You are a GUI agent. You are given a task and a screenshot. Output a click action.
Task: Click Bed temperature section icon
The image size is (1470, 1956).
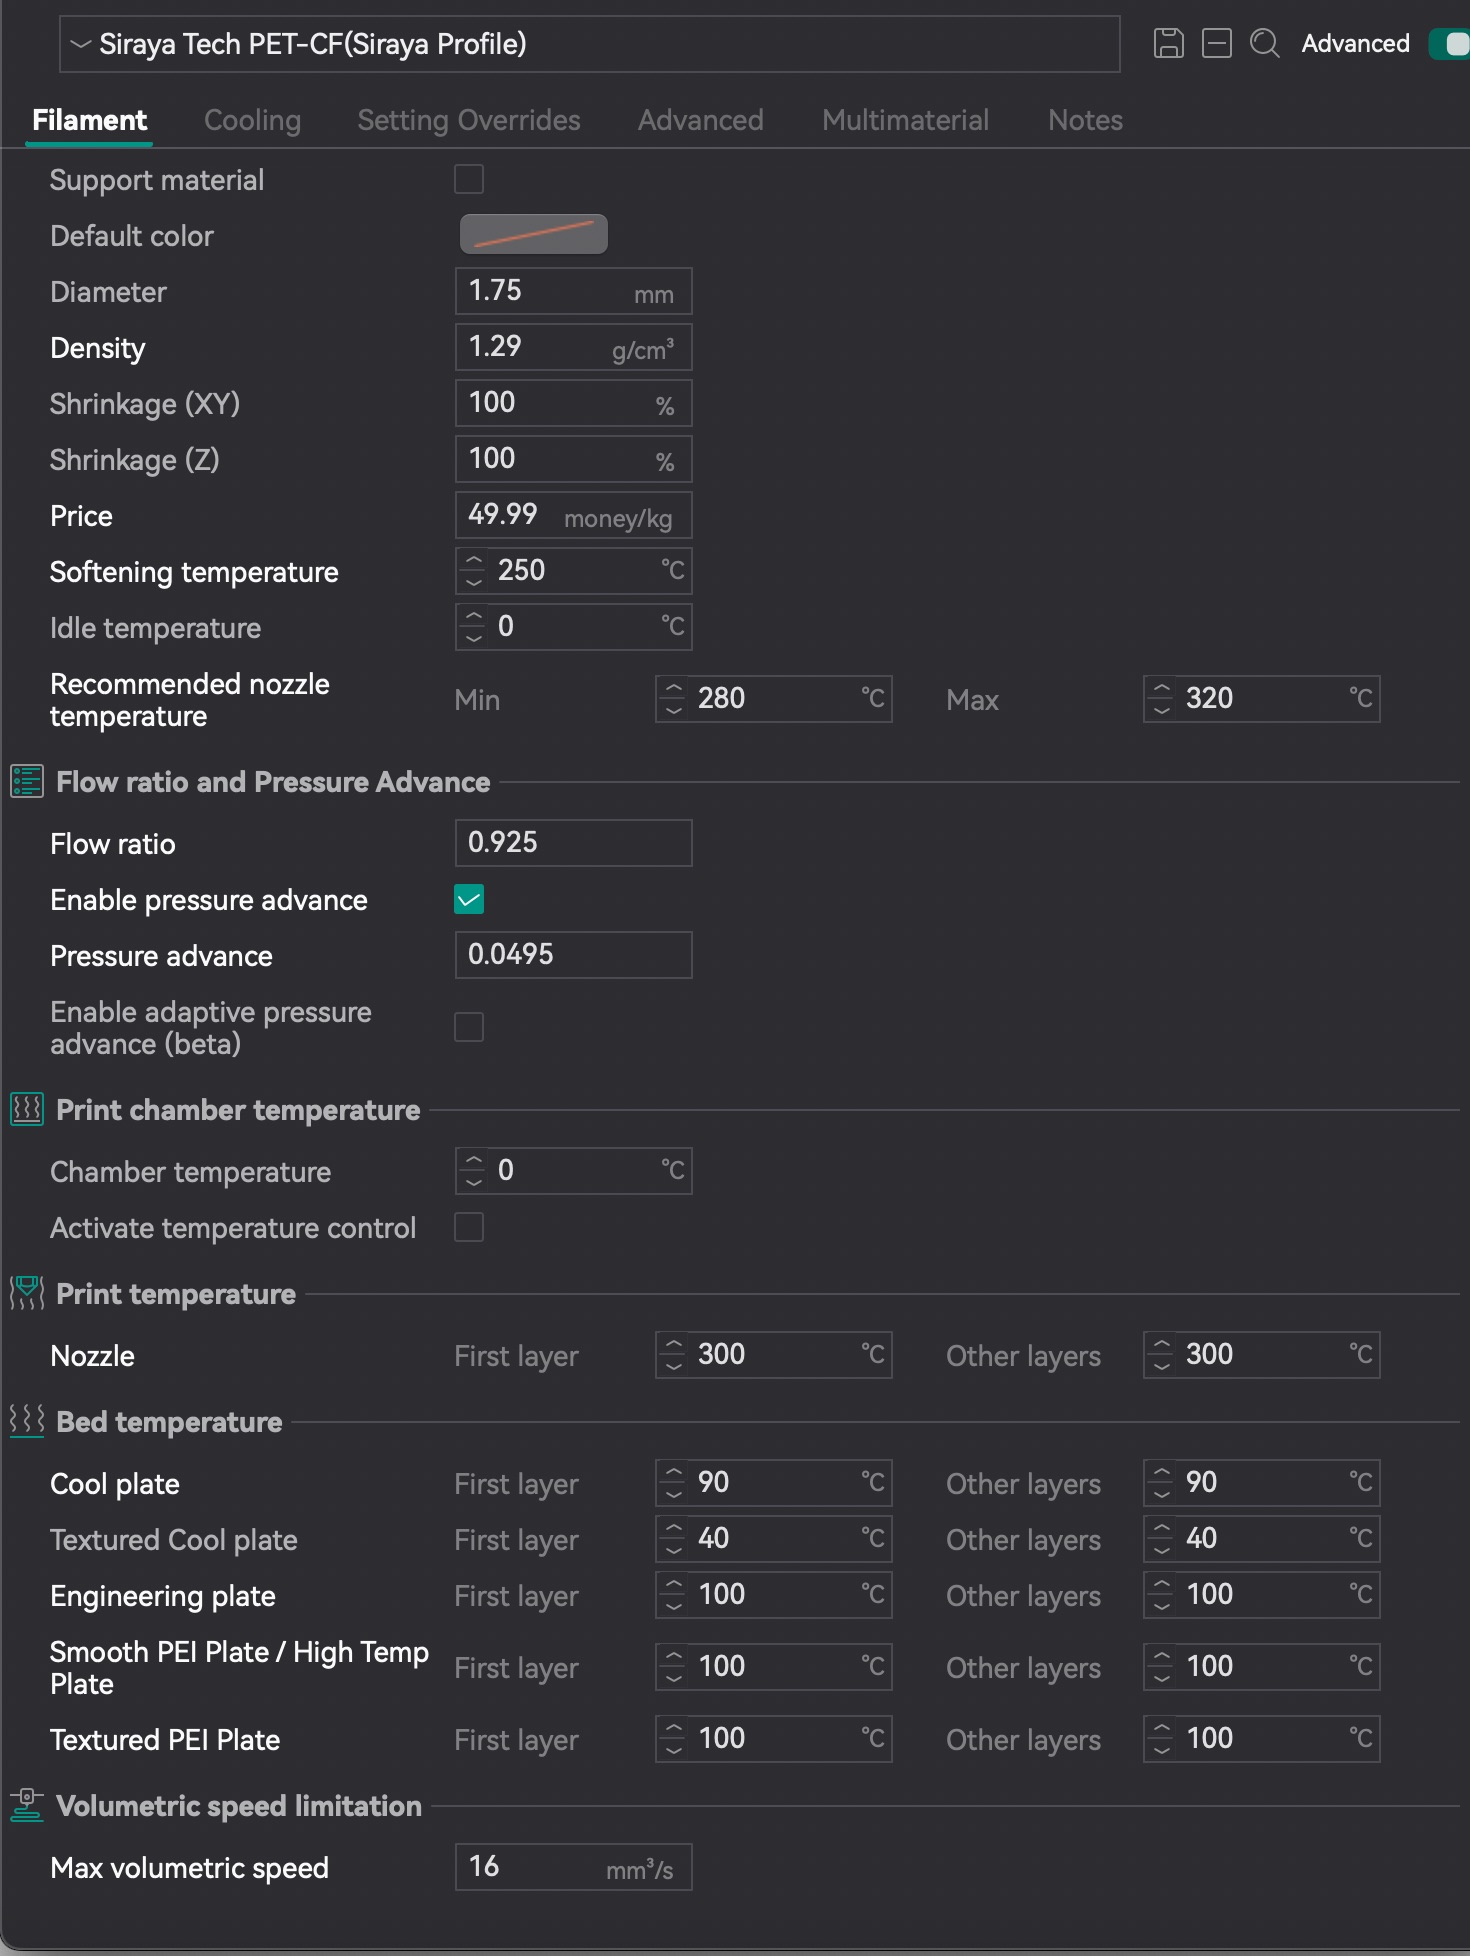27,1421
